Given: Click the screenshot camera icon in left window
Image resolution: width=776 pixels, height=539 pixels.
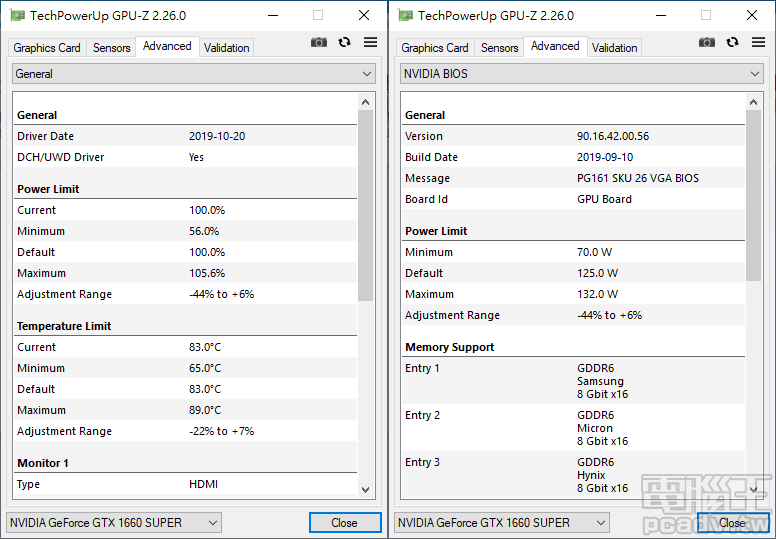Looking at the screenshot, I should pos(319,42).
